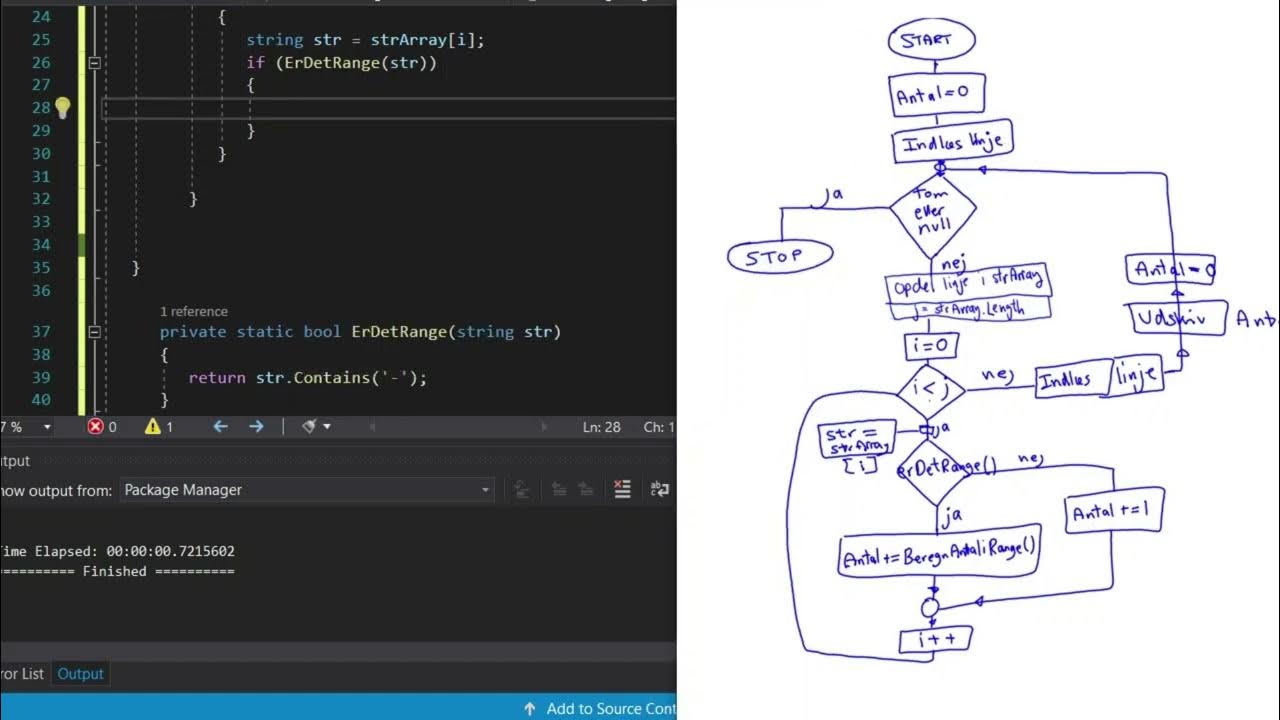1280x720 pixels.
Task: Click the red error count icon
Action: click(x=96, y=427)
